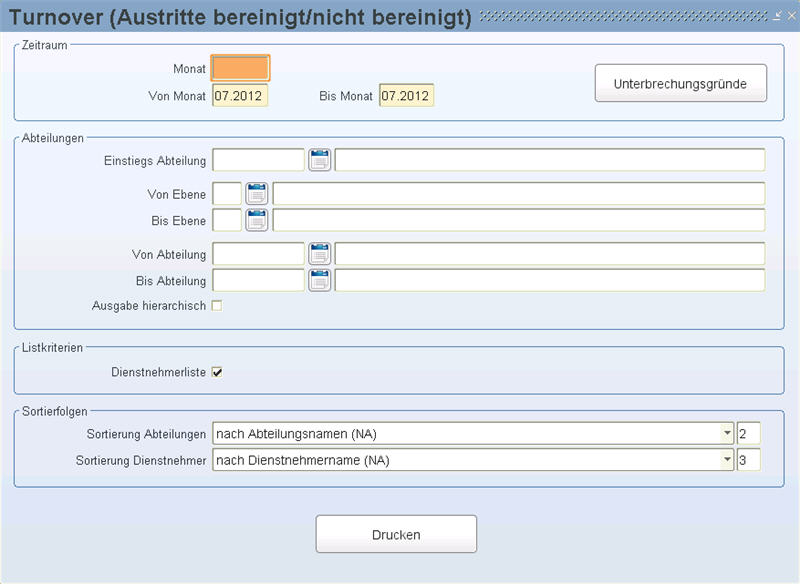Viewport: 800px width, 584px height.
Task: Open the nach Abteilungsnamen (NA) combo box
Action: pyautogui.click(x=473, y=434)
